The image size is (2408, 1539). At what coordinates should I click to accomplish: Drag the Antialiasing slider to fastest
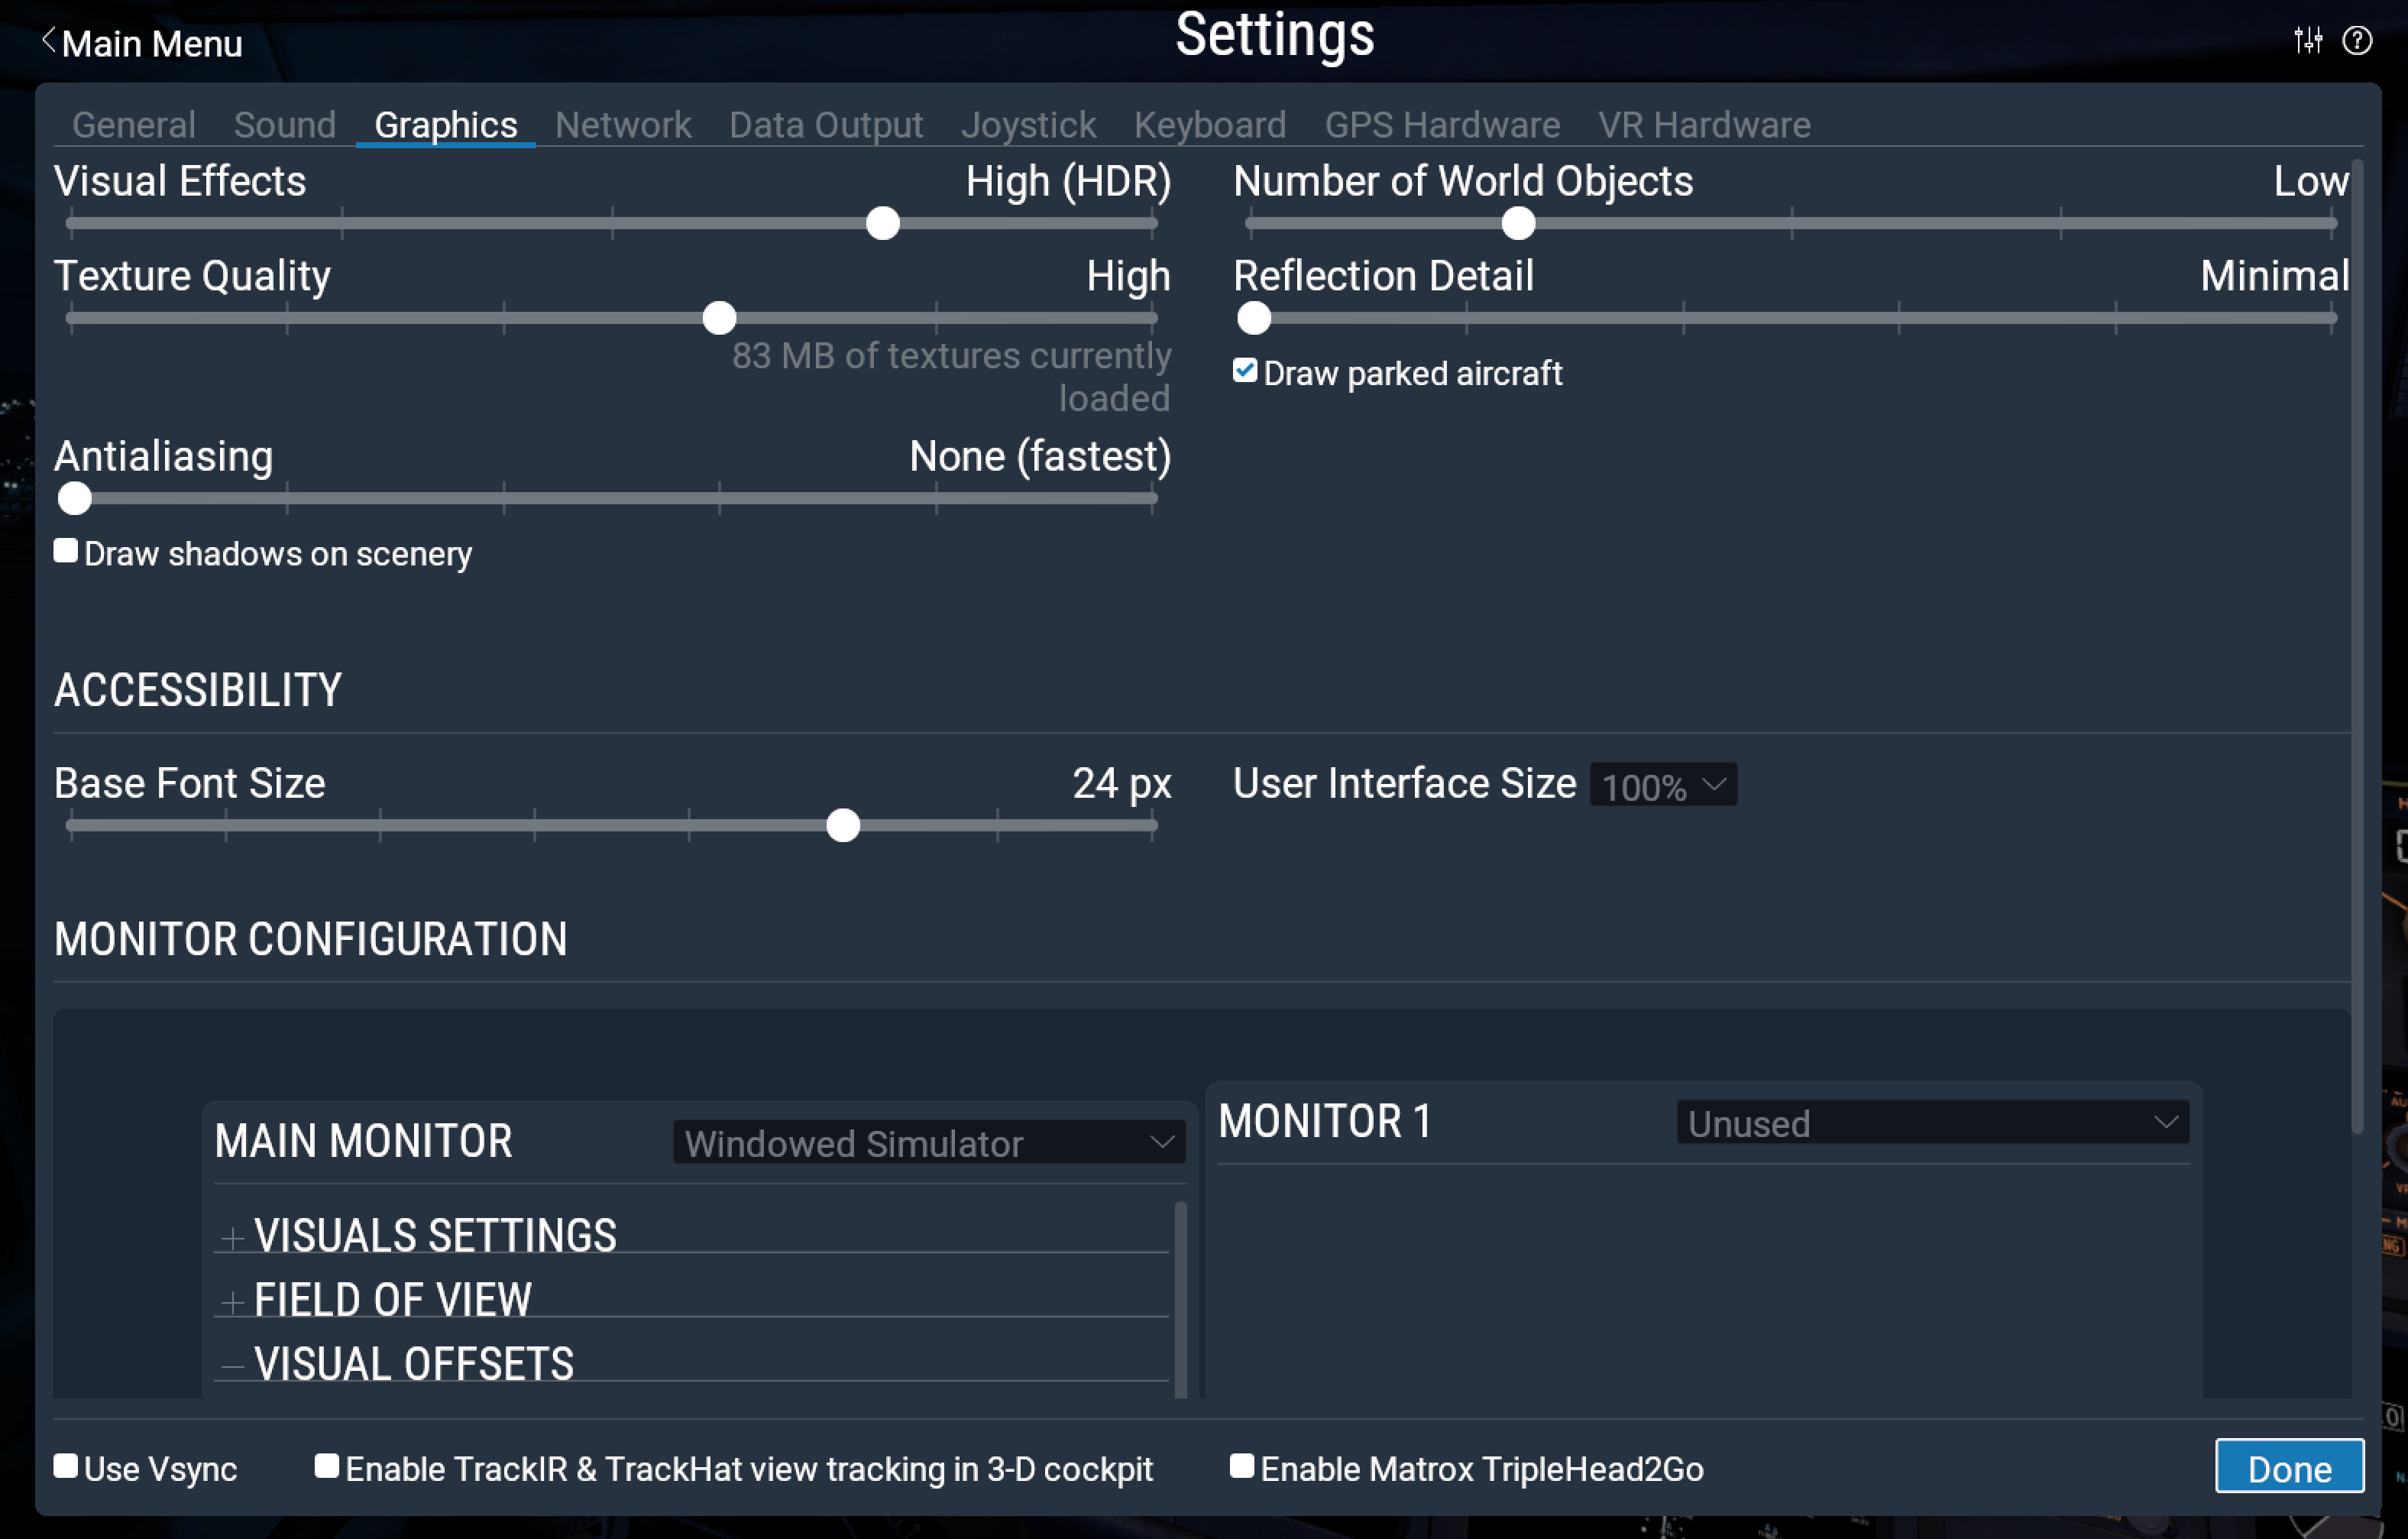[73, 498]
